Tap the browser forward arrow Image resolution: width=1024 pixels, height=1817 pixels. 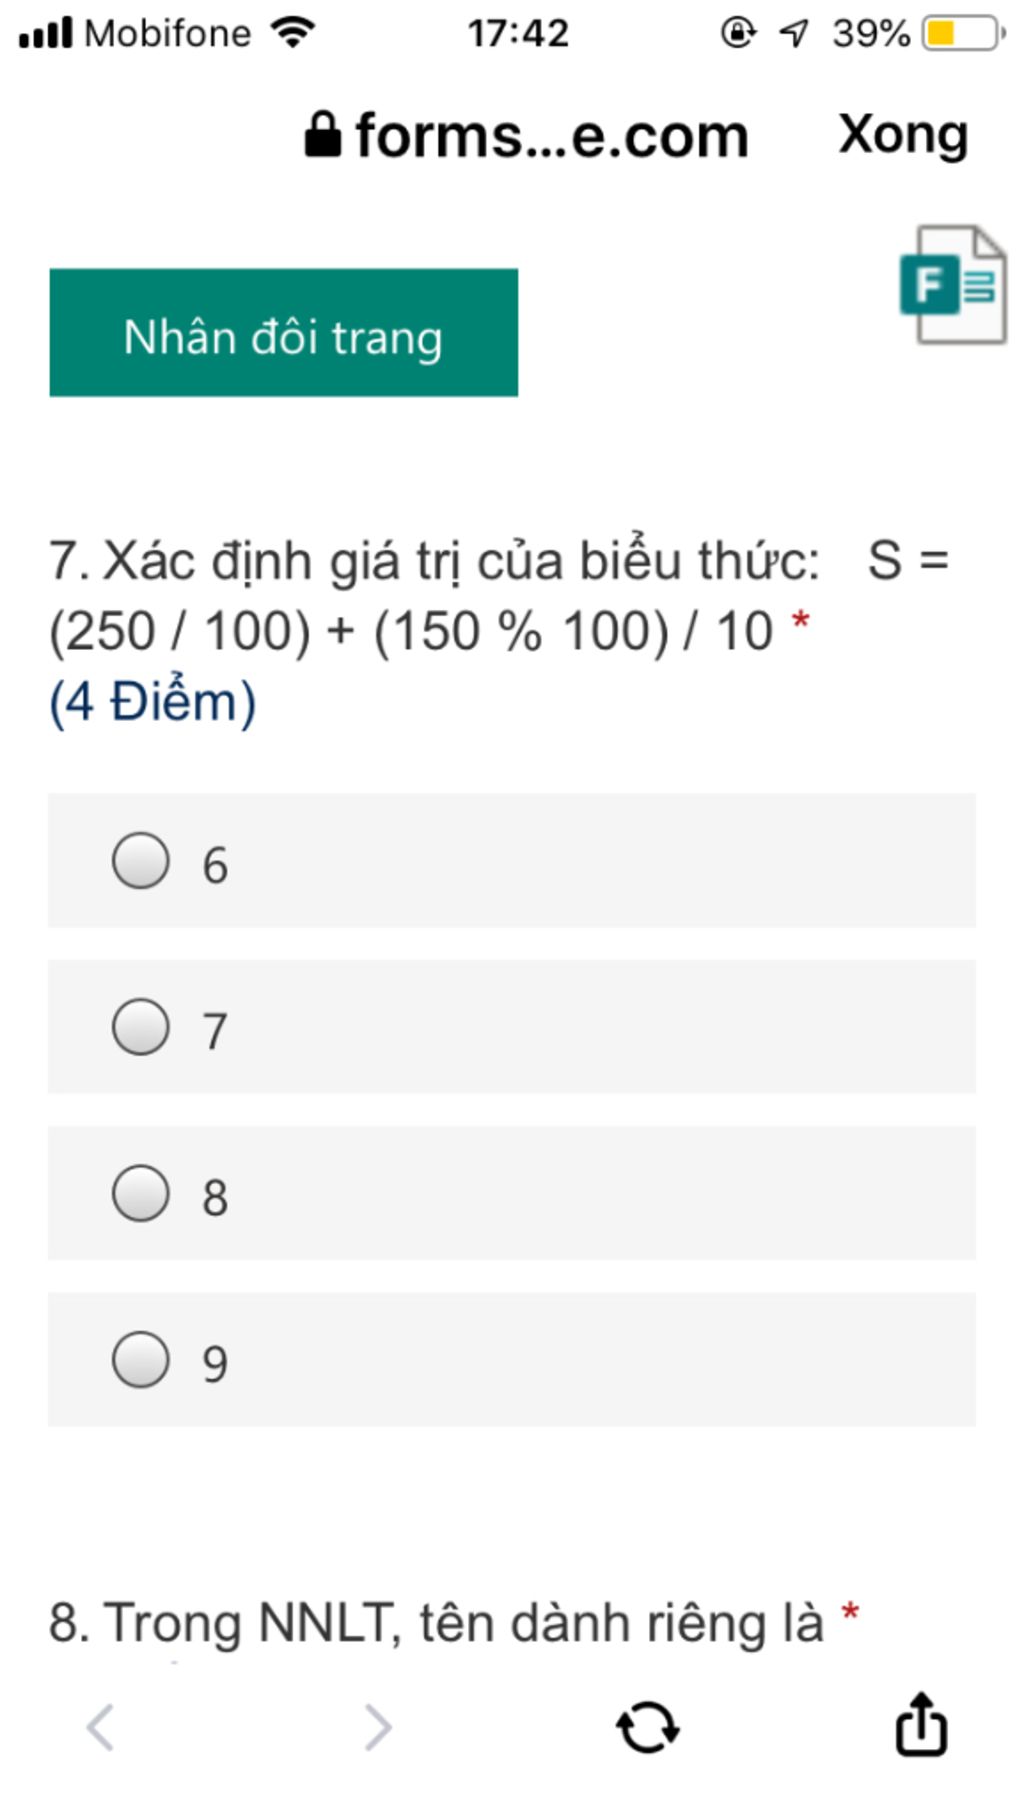[378, 1727]
